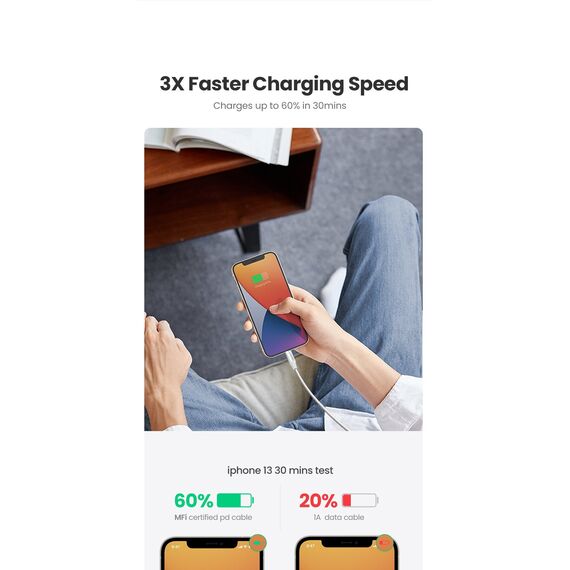This screenshot has width=570, height=570.
Task: Click the phone held in the hand
Action: point(270,304)
